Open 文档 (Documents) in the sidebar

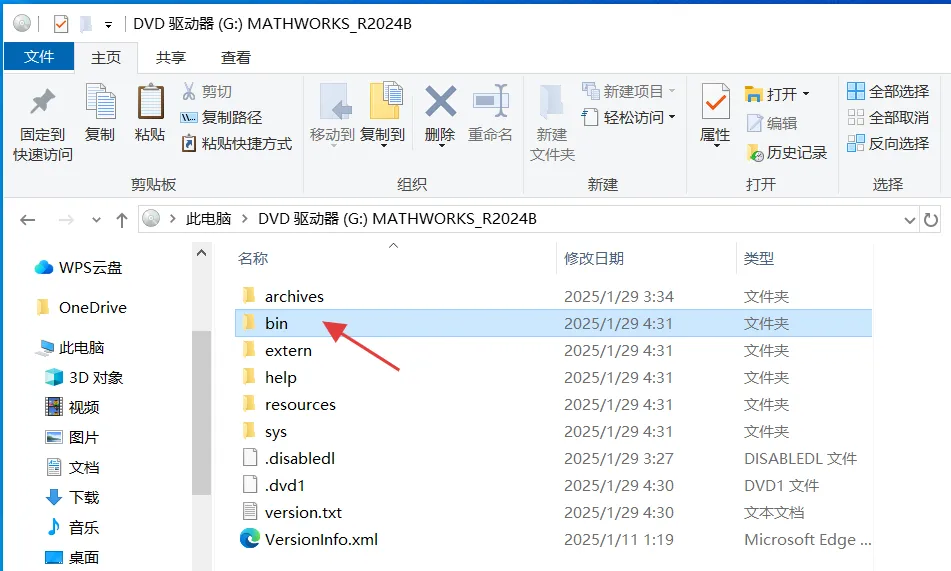72,467
